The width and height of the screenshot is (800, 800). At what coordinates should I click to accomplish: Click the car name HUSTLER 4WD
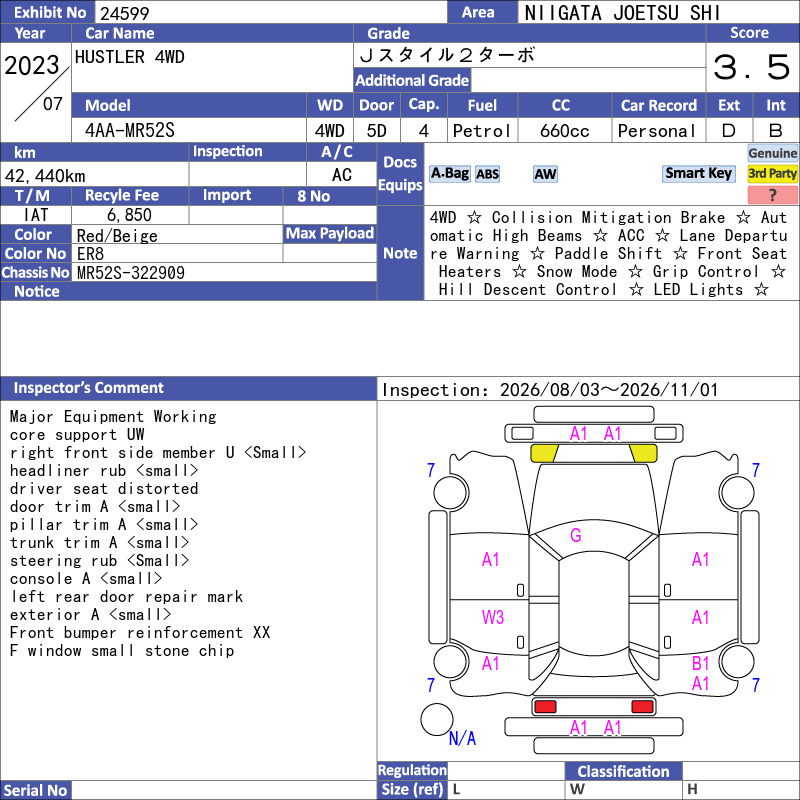(x=130, y=57)
